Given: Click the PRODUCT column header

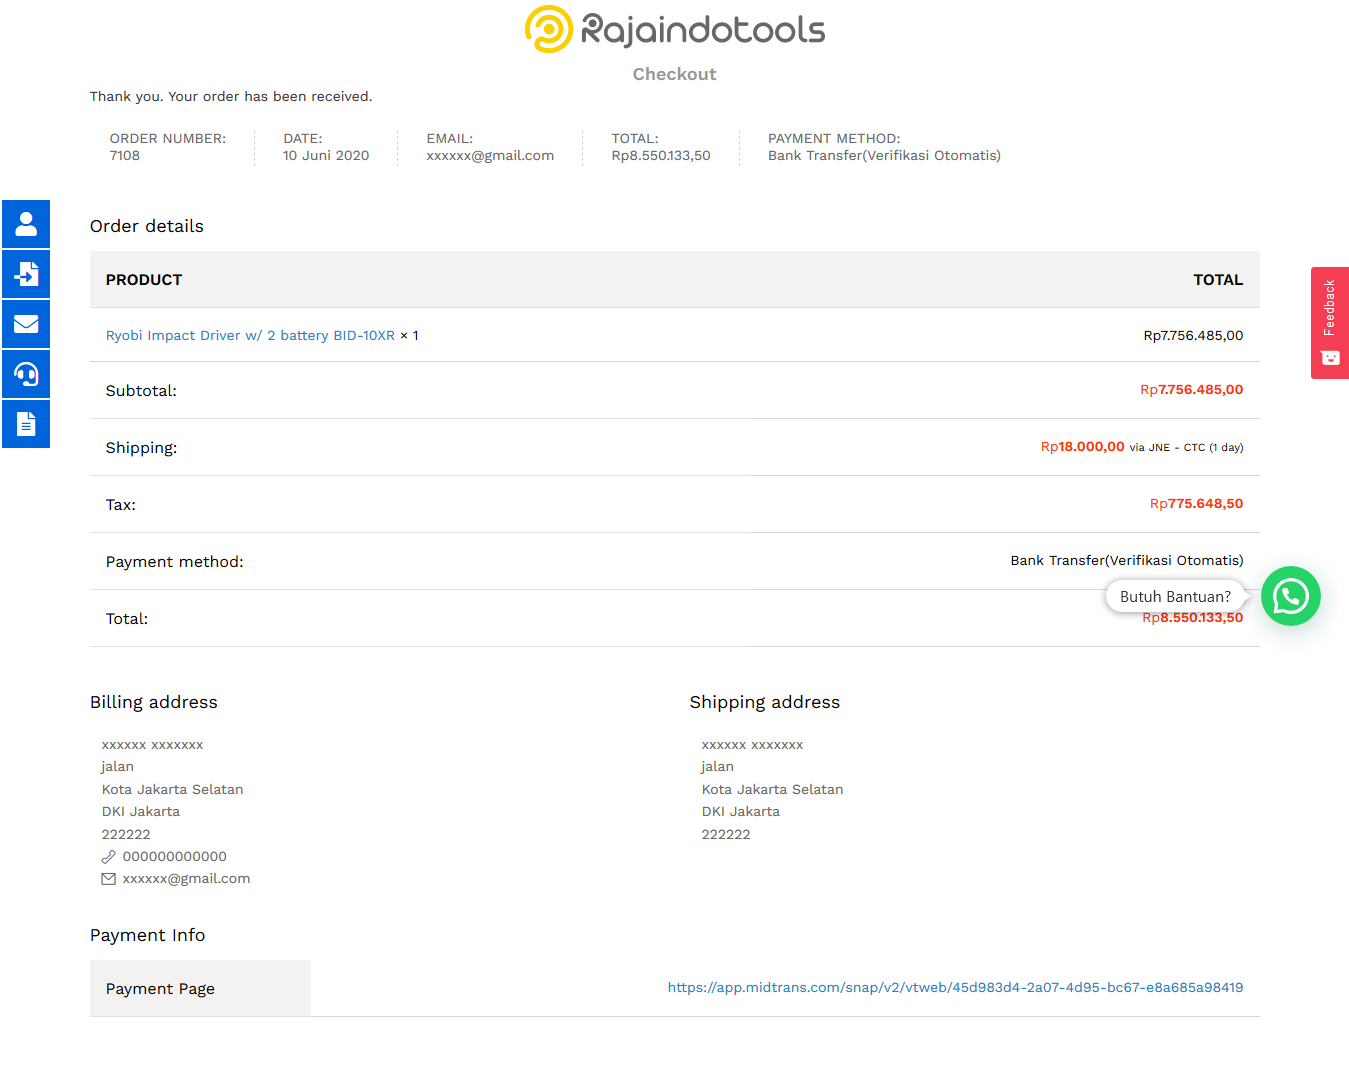Looking at the screenshot, I should pos(144,280).
